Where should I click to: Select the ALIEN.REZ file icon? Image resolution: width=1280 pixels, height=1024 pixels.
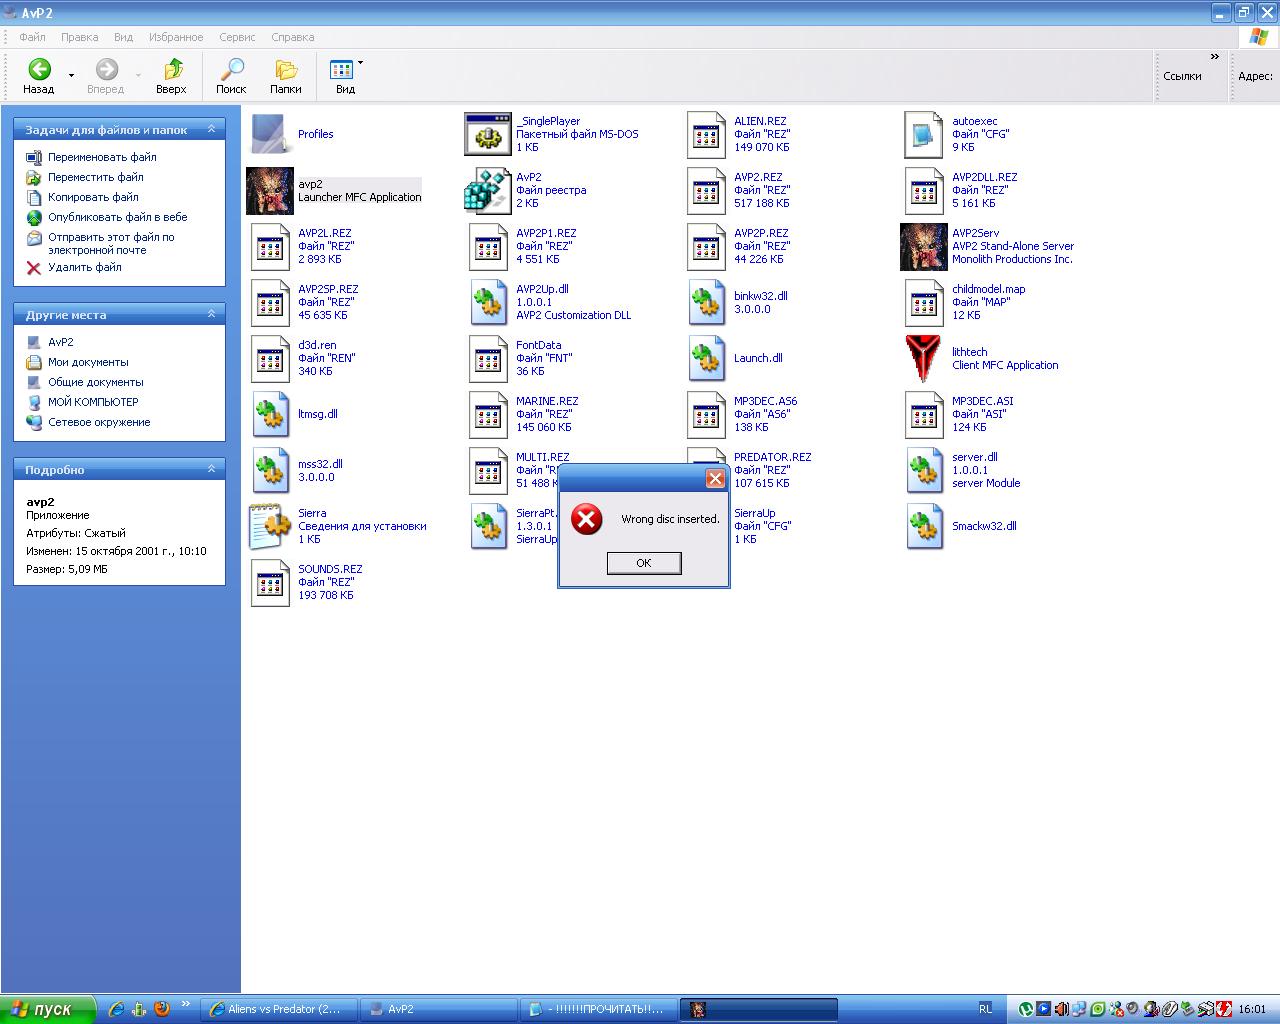[x=706, y=134]
